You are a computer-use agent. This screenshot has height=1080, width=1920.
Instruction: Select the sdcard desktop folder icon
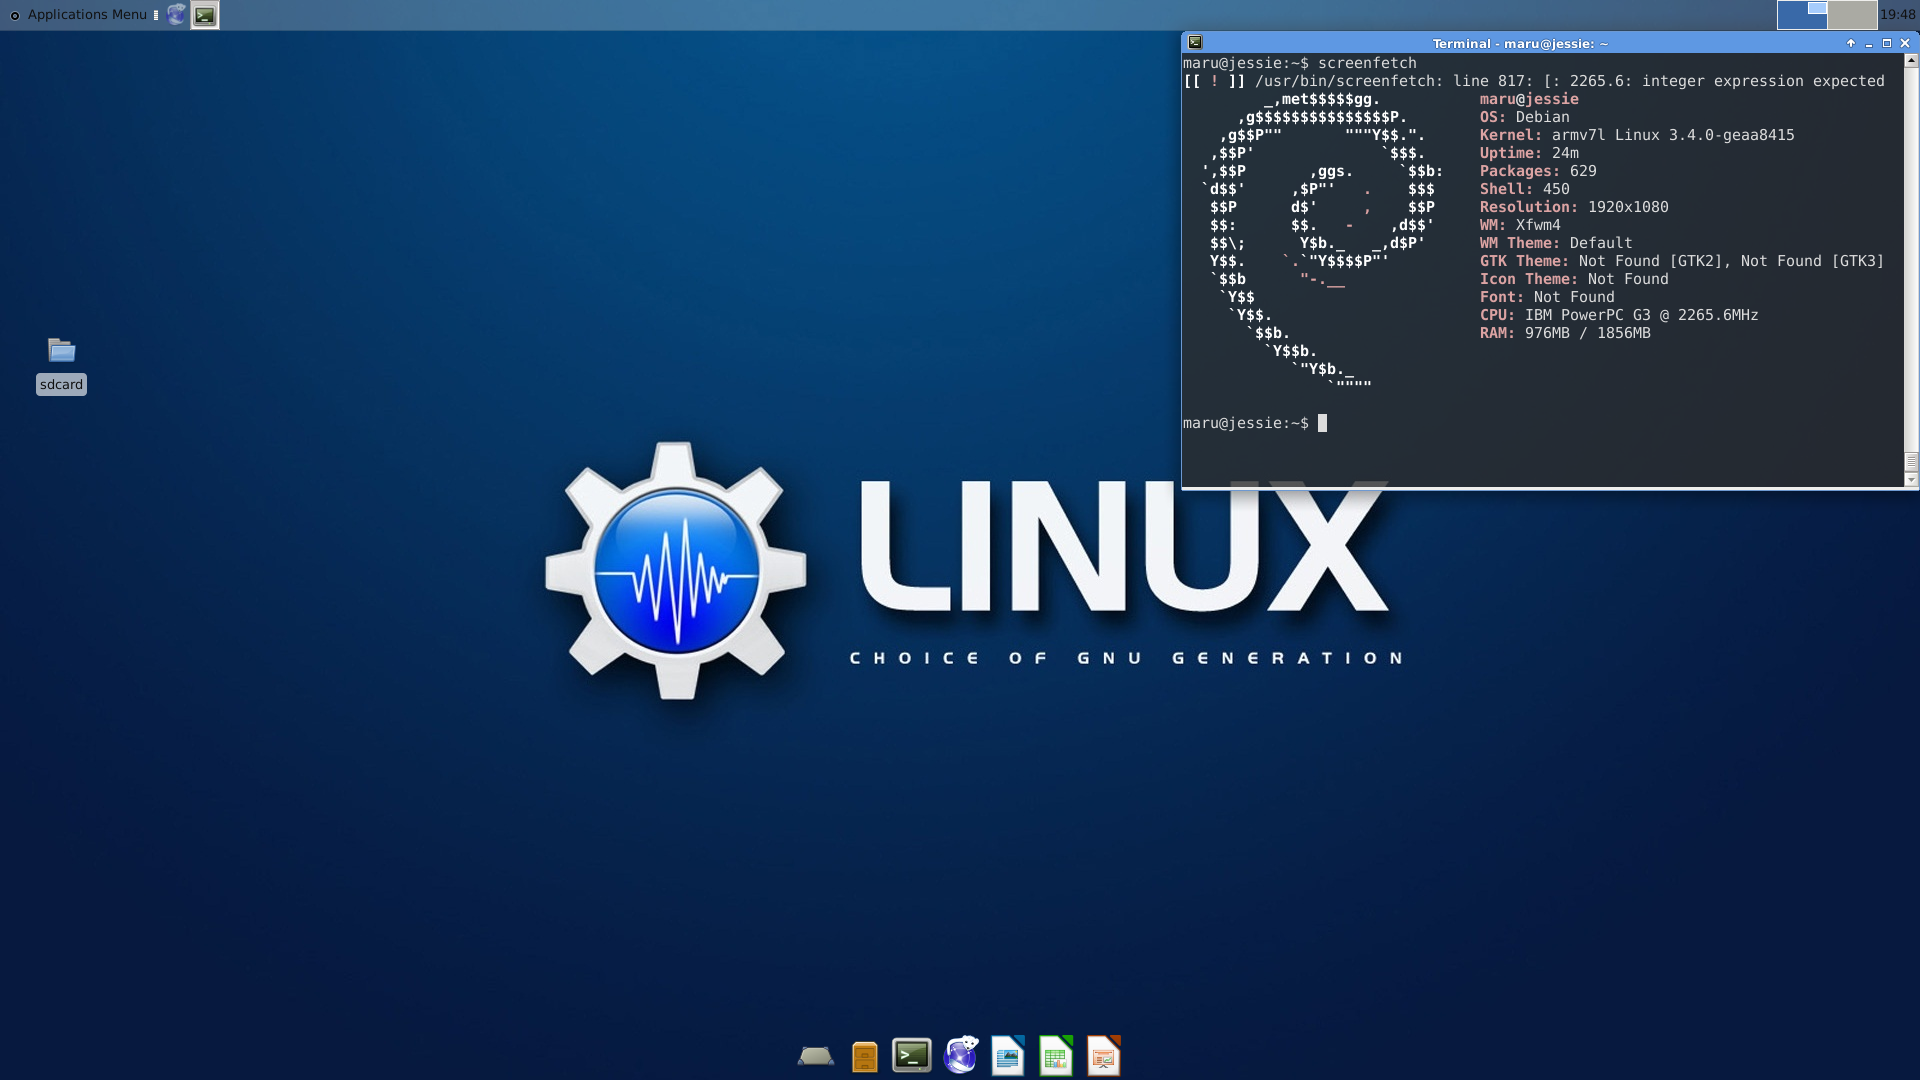[x=62, y=350]
